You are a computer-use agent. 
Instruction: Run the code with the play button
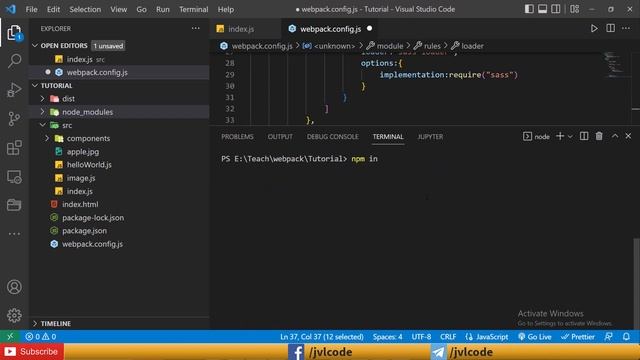pos(594,29)
